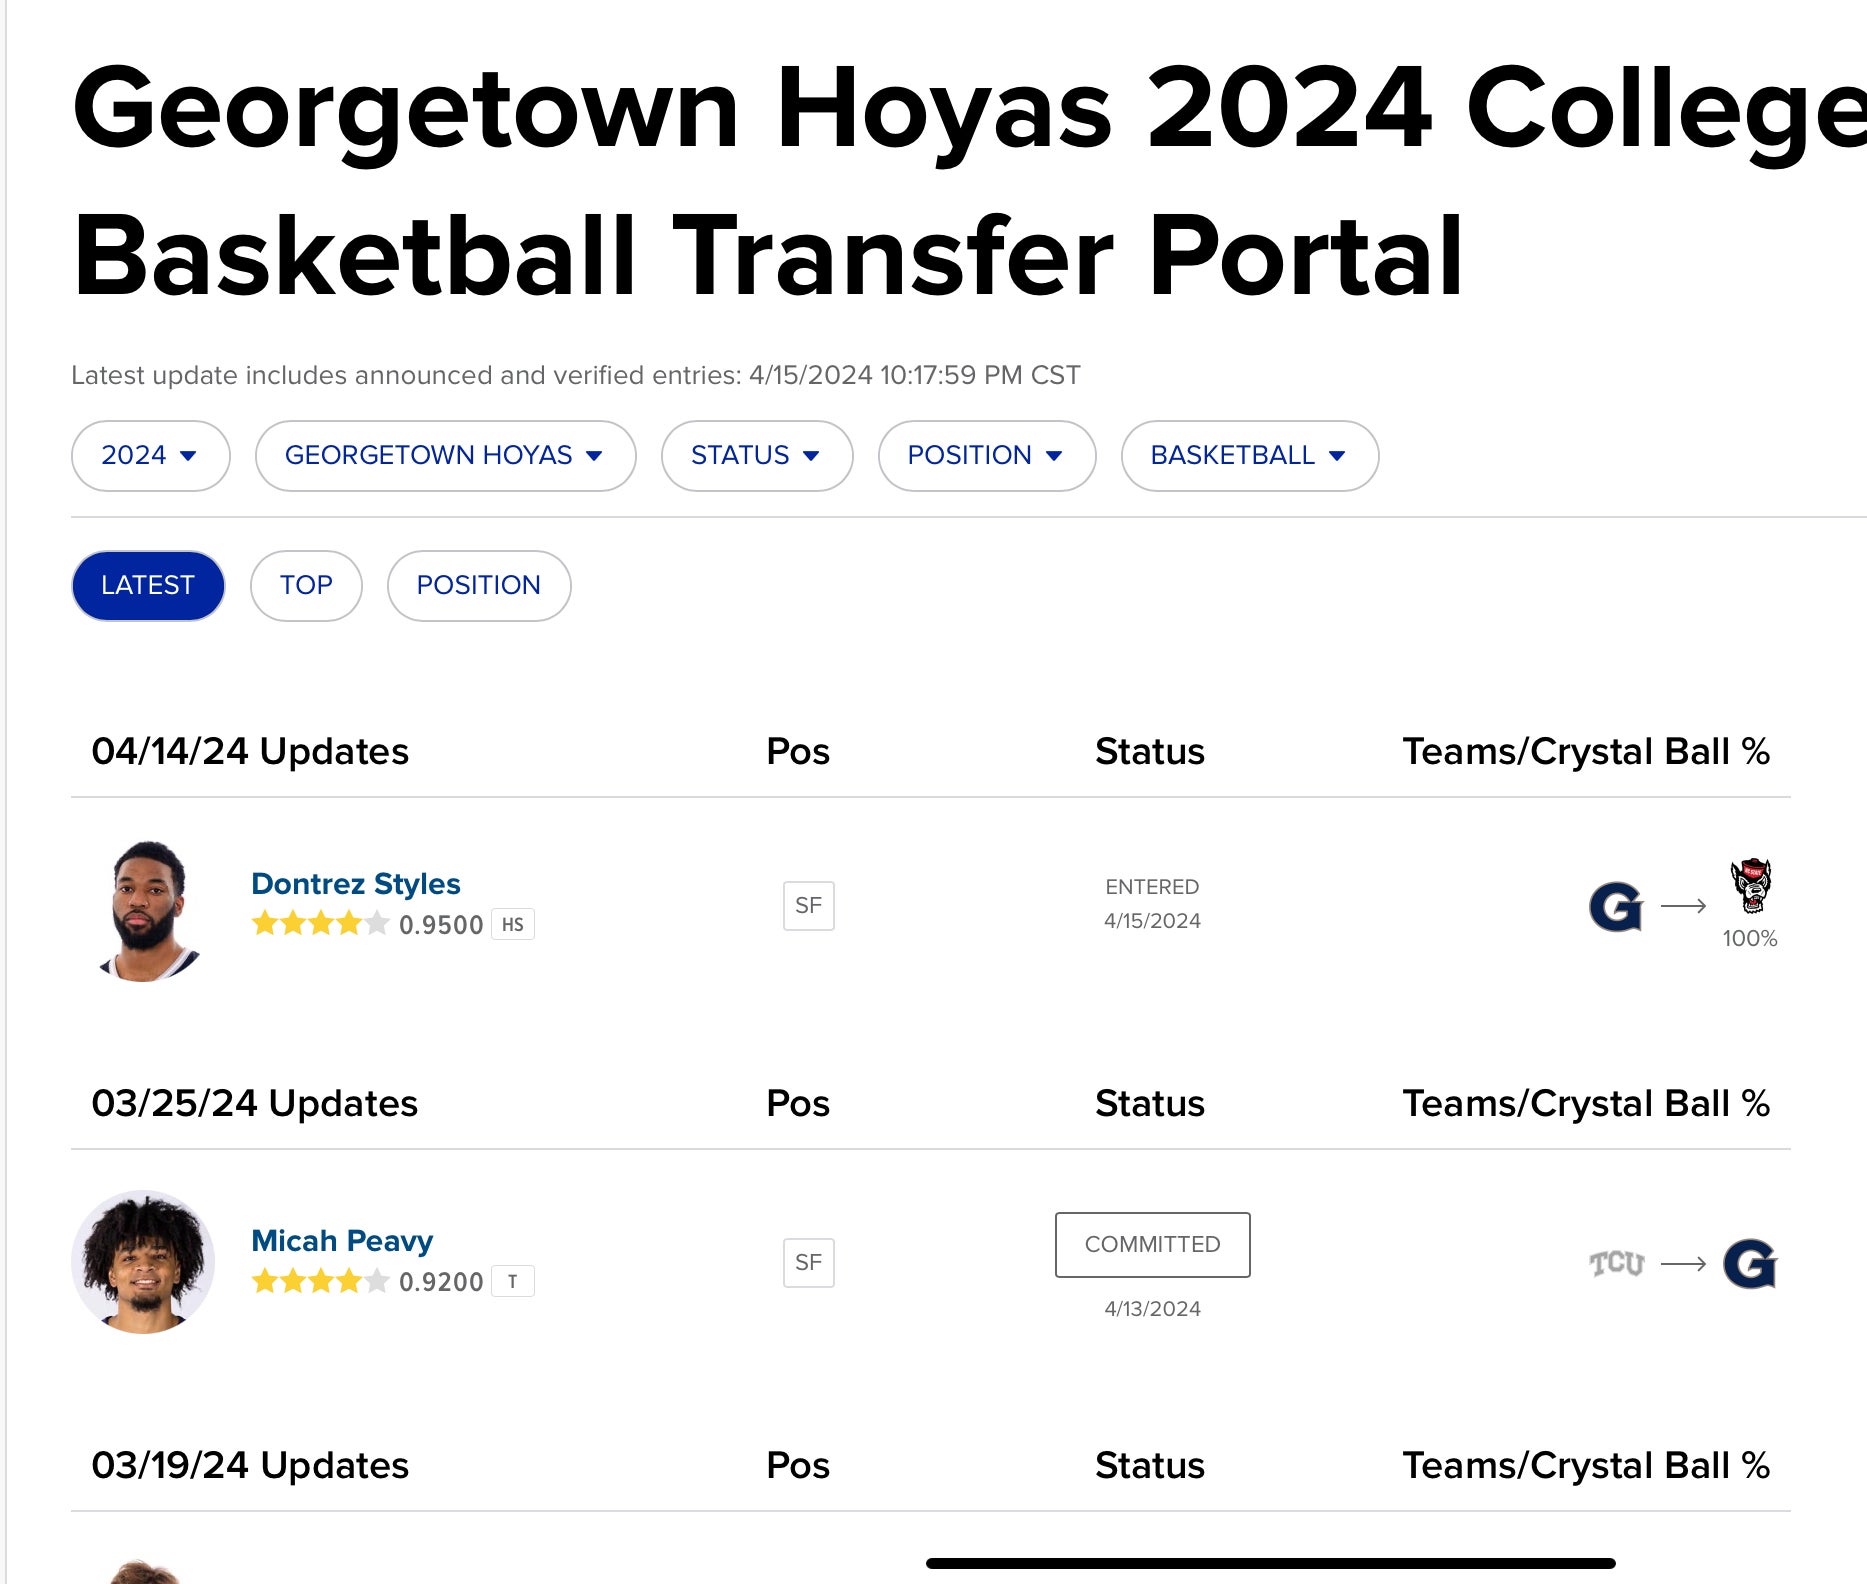Toggle the TOP filter pill
This screenshot has width=1867, height=1584.
click(x=306, y=585)
